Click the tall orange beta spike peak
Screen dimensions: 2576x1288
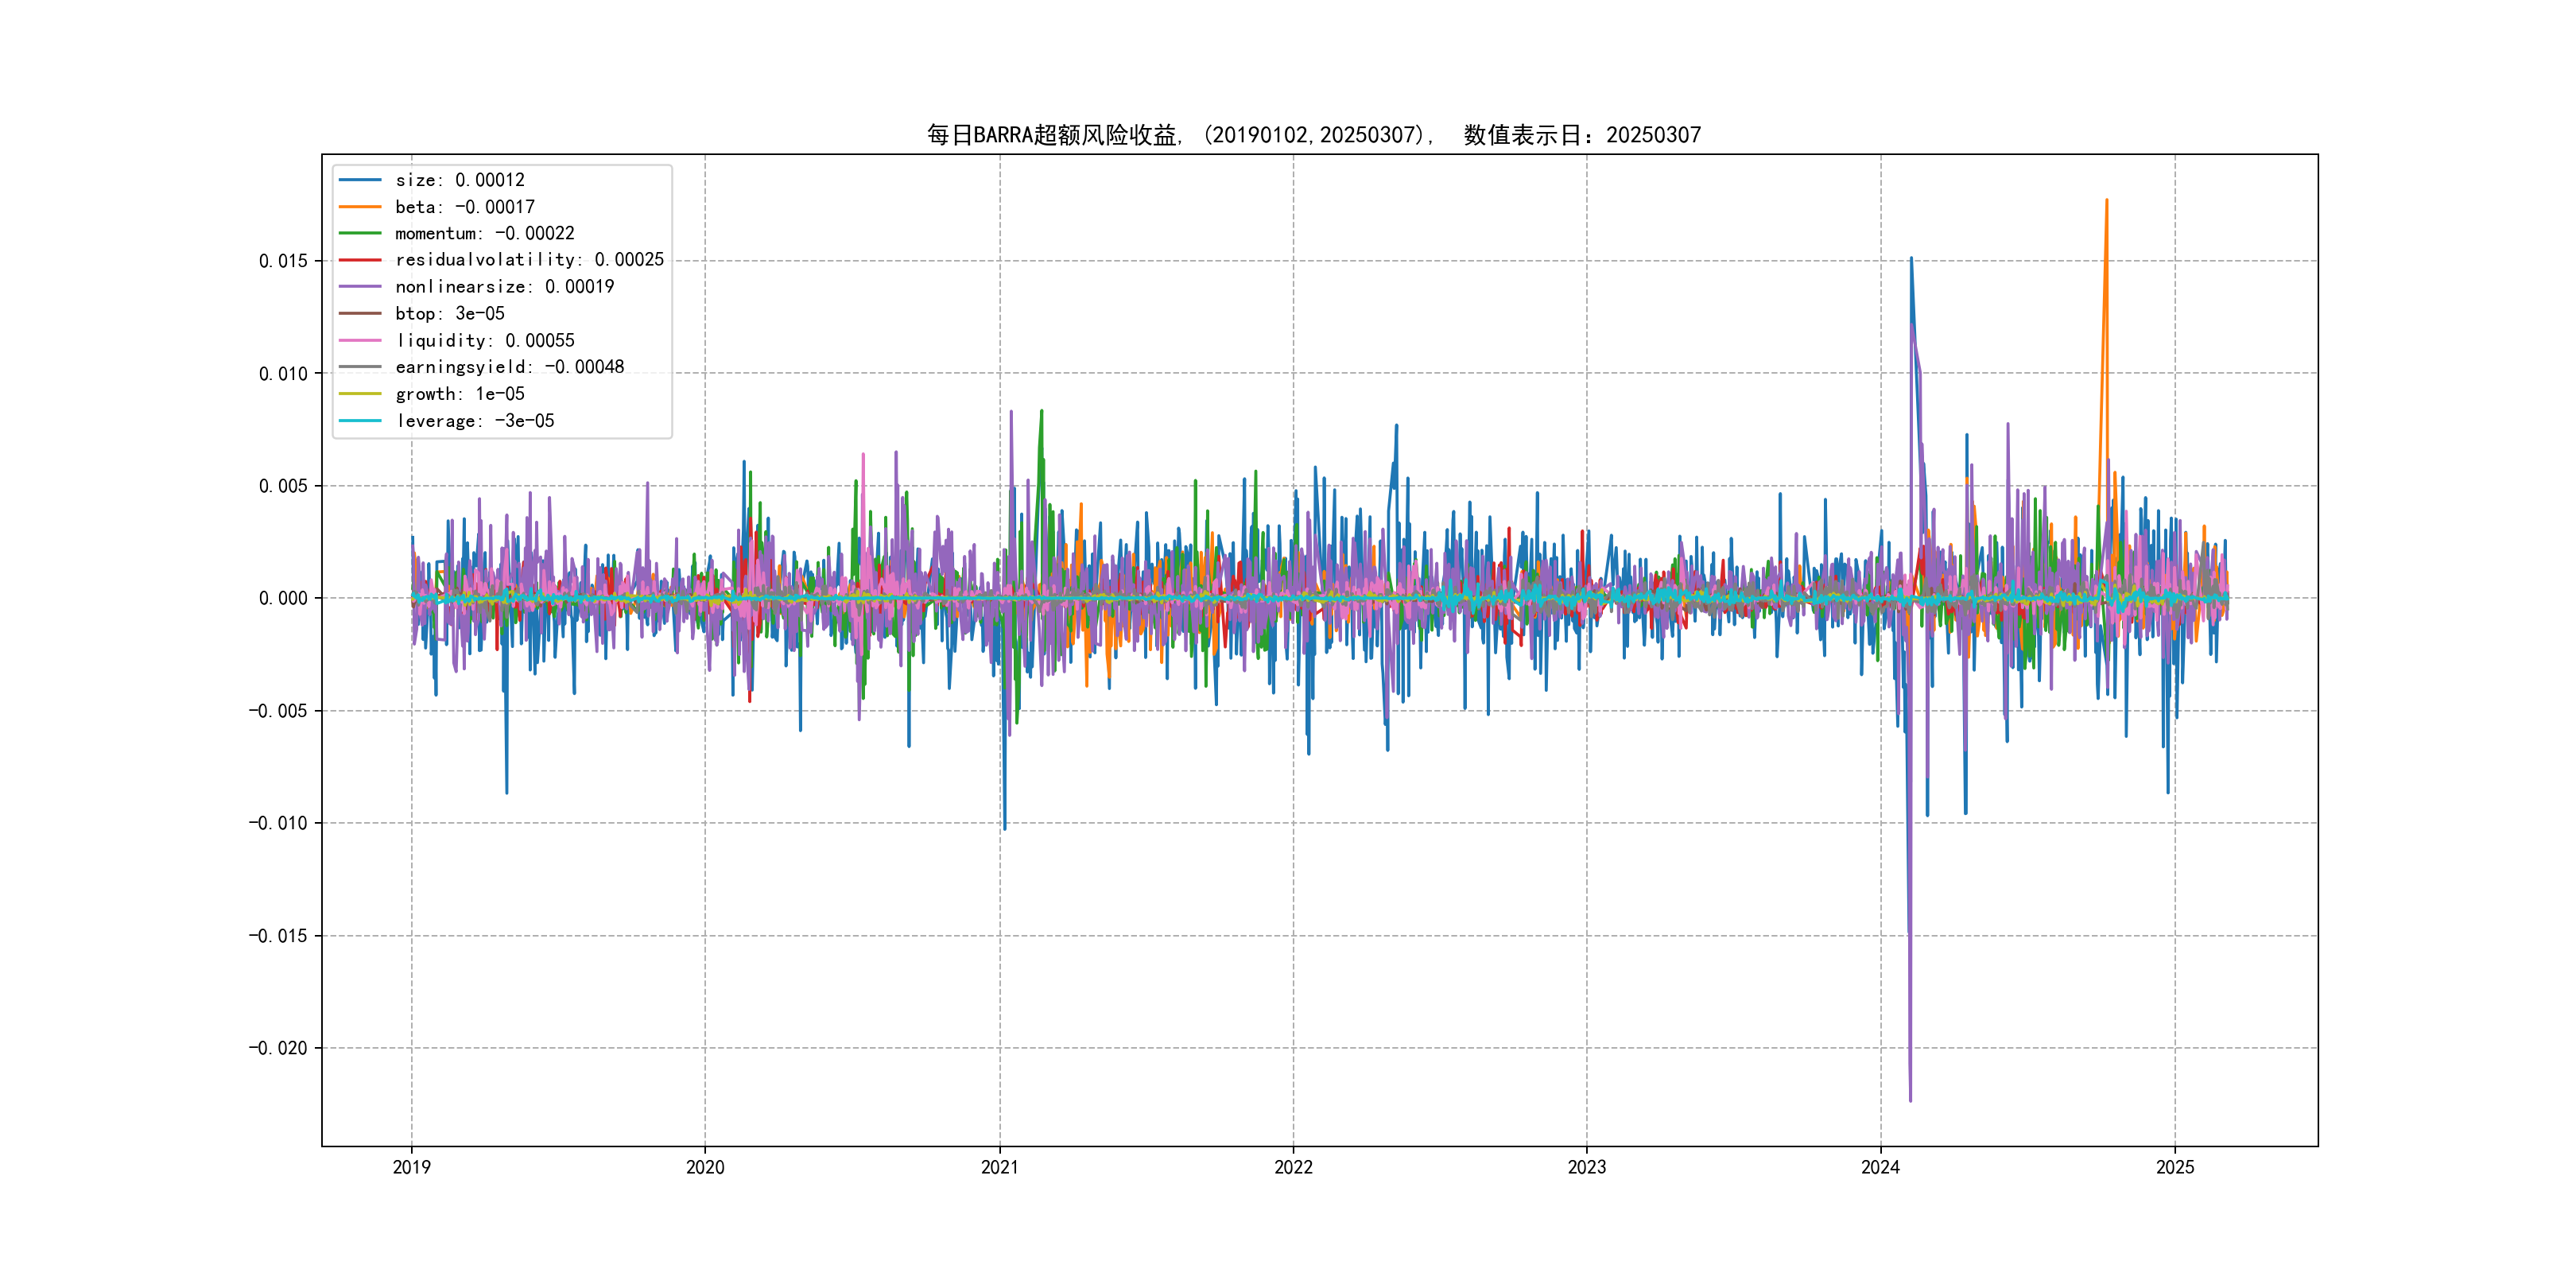click(x=2106, y=201)
